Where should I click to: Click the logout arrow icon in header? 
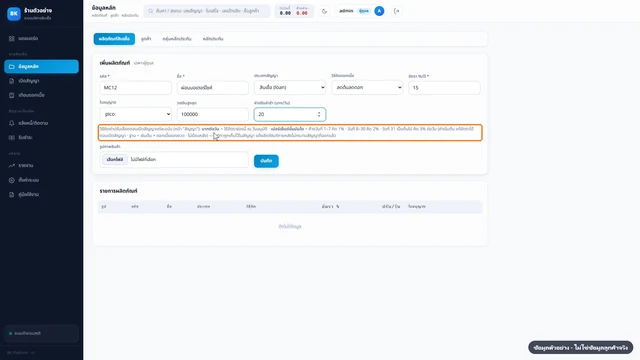(x=397, y=11)
